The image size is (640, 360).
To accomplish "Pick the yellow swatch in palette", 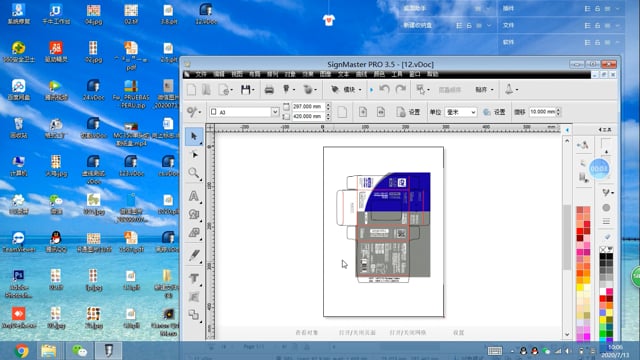I will (x=580, y=288).
